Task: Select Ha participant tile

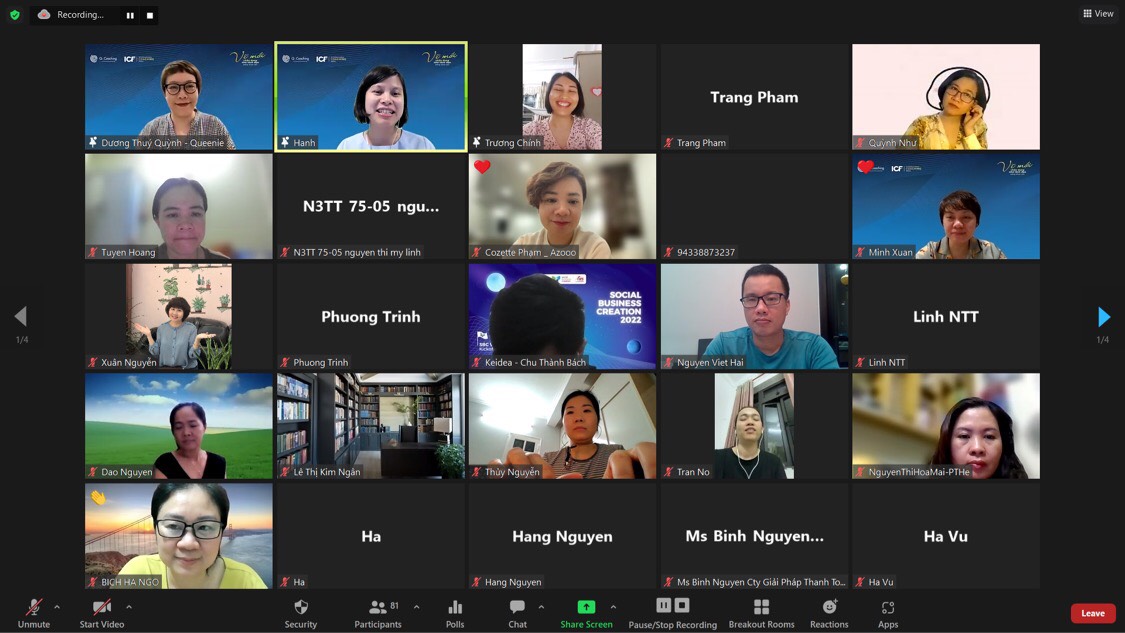Action: tap(371, 536)
